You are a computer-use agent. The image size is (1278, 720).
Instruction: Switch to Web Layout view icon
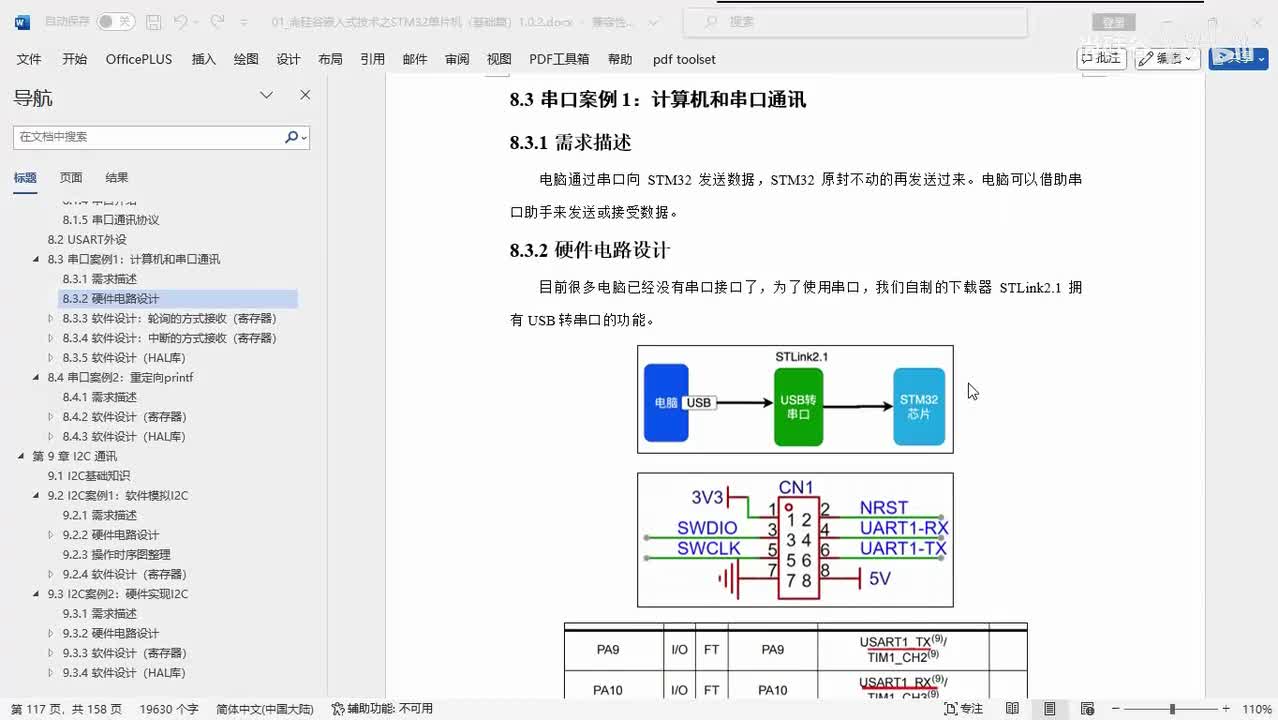click(x=1086, y=709)
